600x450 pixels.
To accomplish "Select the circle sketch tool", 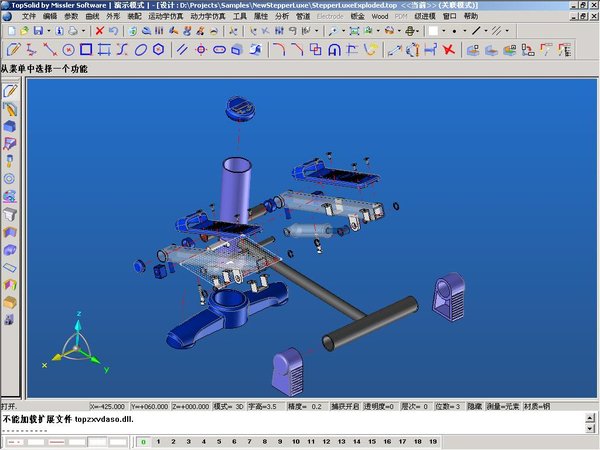I will point(68,49).
